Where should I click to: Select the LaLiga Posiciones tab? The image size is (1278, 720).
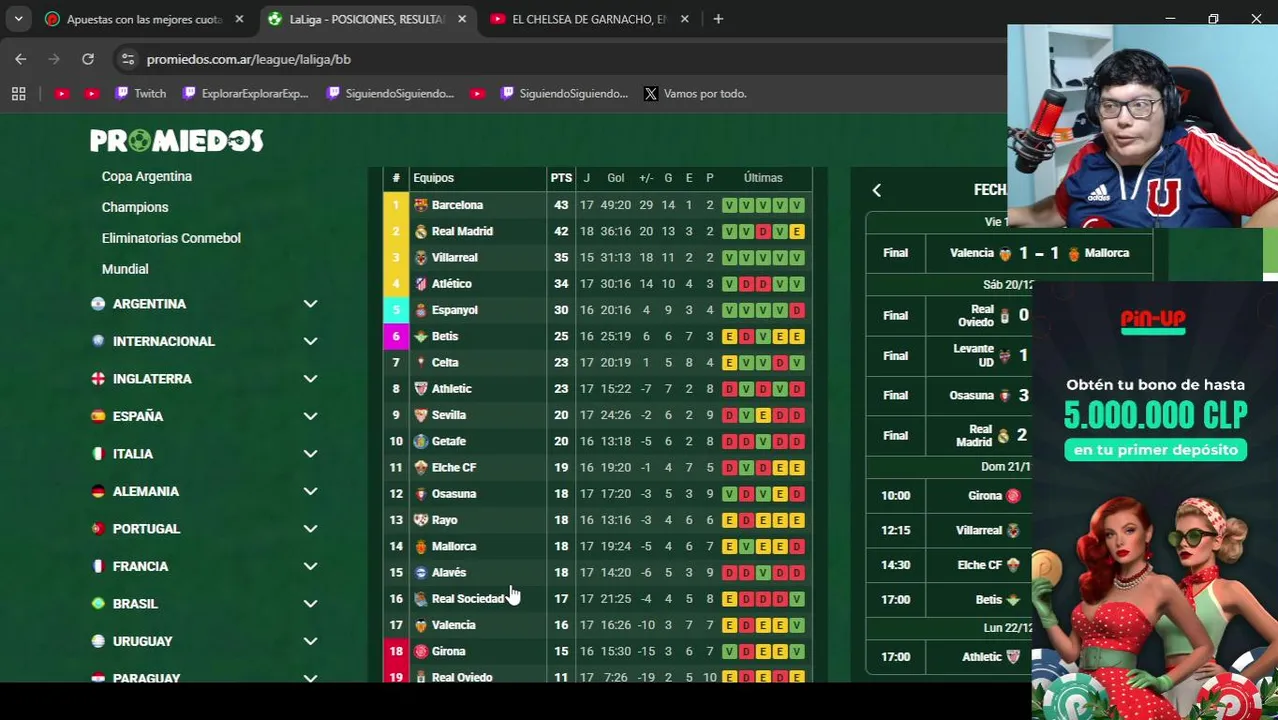click(x=366, y=19)
